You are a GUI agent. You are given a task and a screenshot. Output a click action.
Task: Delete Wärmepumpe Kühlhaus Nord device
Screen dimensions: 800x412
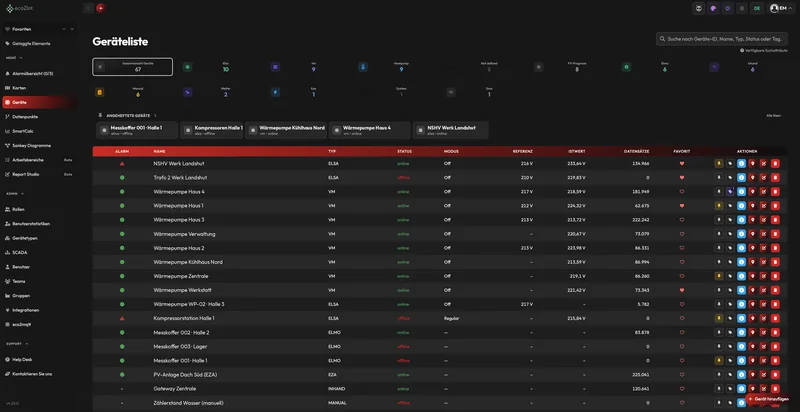775,262
